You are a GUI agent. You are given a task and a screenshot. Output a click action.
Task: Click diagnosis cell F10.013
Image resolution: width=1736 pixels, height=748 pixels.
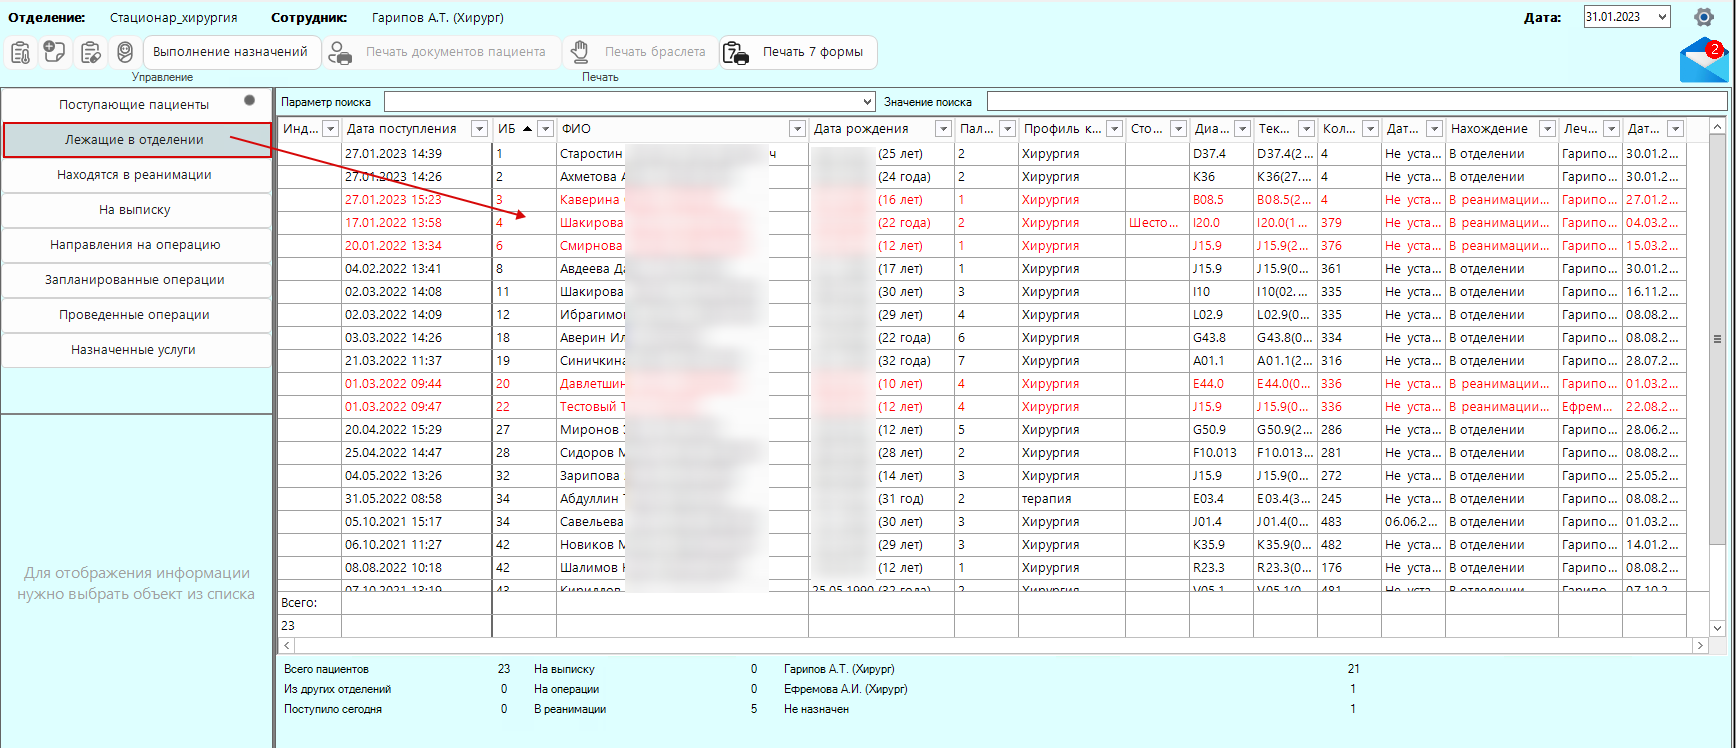[x=1221, y=453]
